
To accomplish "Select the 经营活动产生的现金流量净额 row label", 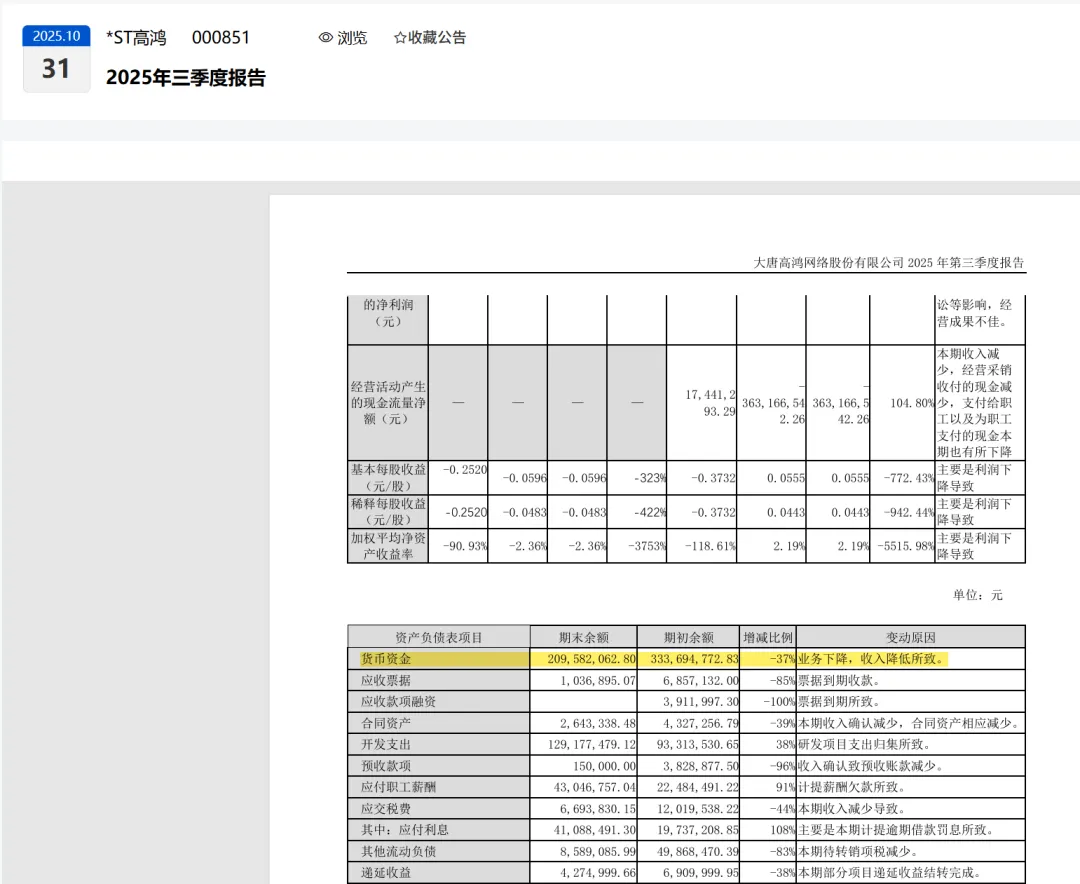I will pos(388,402).
